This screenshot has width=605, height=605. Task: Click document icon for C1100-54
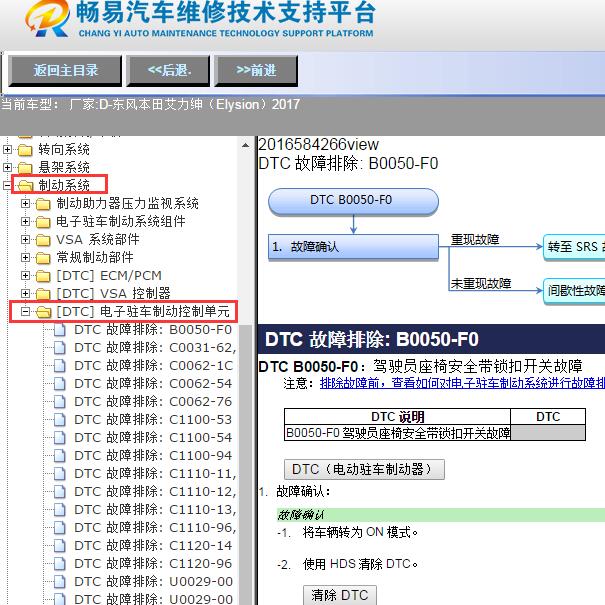60,438
